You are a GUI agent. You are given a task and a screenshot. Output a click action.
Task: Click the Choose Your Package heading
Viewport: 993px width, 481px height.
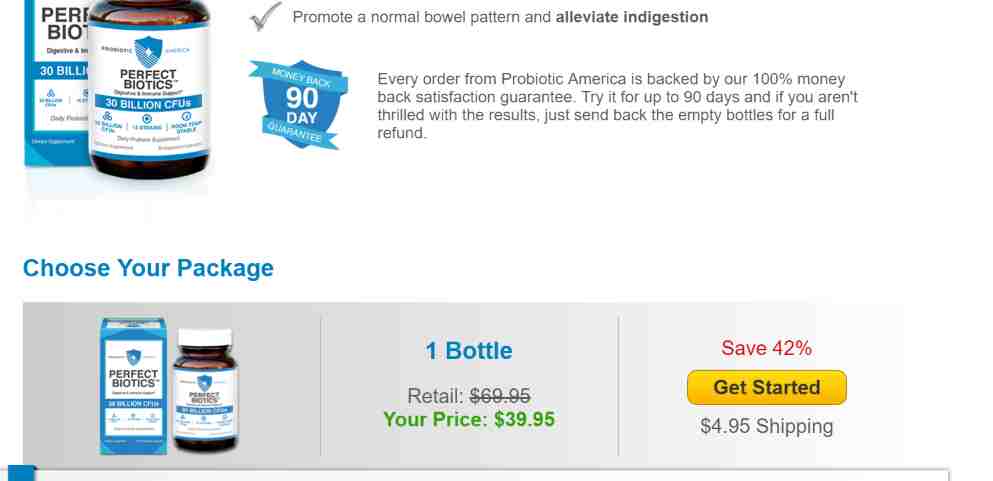click(148, 268)
